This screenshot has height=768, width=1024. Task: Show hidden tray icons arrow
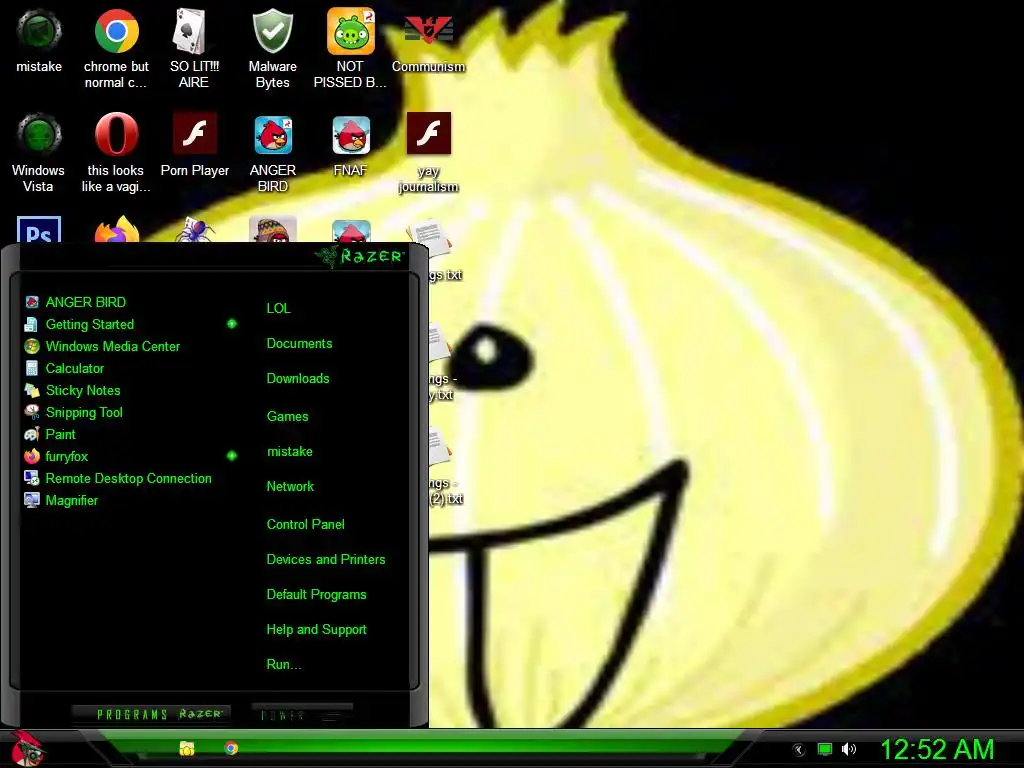coord(799,750)
